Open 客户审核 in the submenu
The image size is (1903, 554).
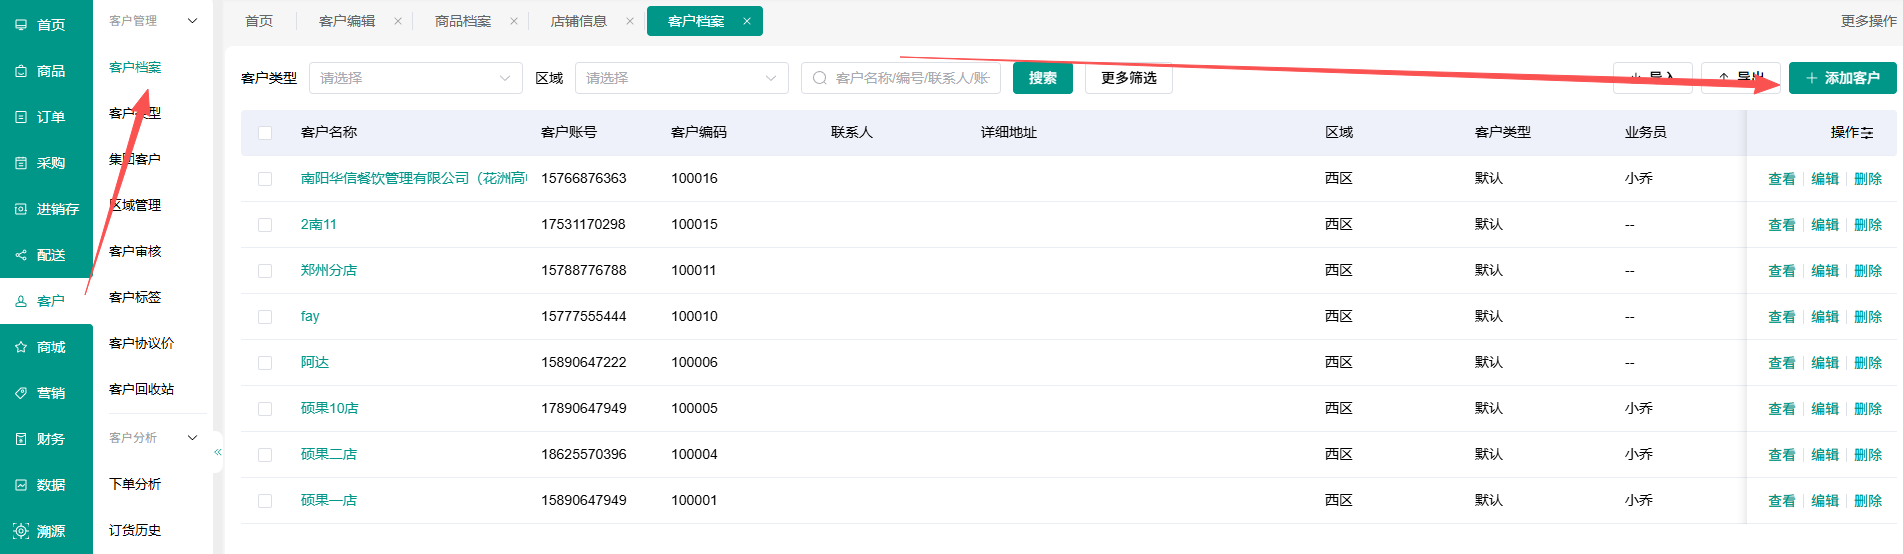tap(135, 251)
